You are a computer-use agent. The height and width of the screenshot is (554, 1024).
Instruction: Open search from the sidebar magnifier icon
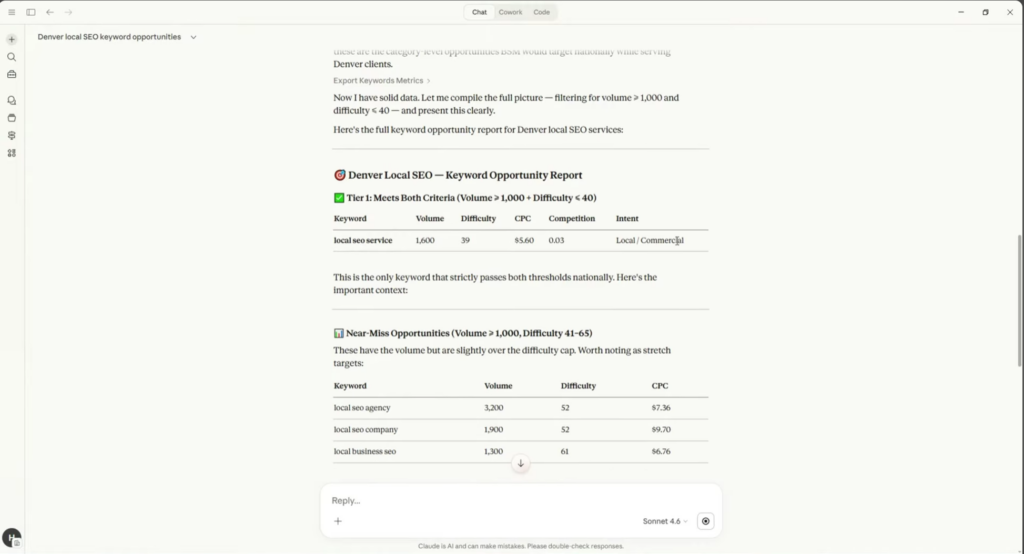tap(12, 57)
